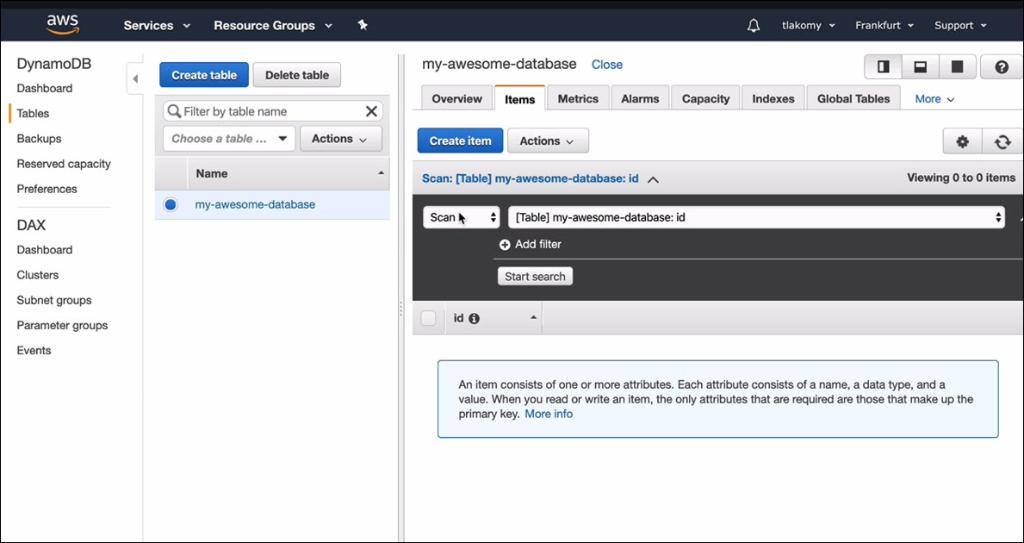Viewport: 1024px width, 543px height.
Task: Open Subnet groups in the sidebar
Action: [54, 300]
